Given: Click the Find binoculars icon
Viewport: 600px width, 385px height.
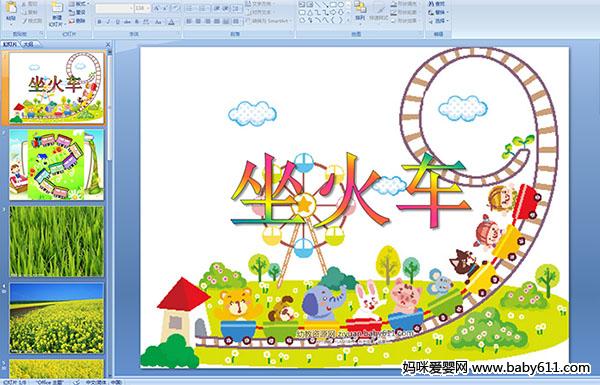Looking at the screenshot, I should (x=437, y=4).
